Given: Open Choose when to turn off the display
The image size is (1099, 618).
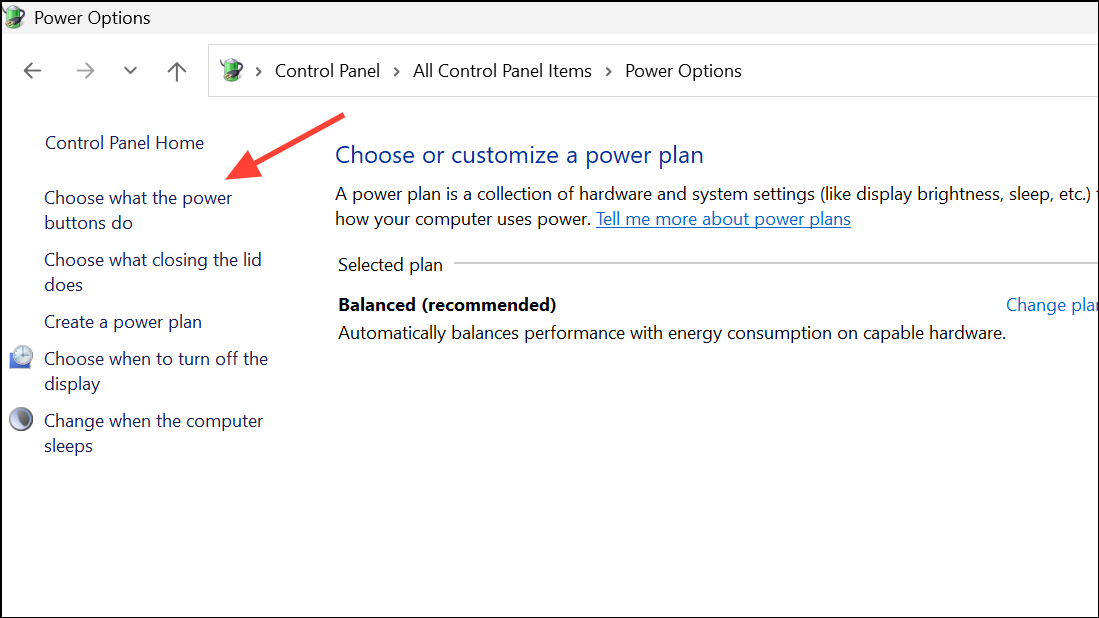Looking at the screenshot, I should (x=156, y=370).
